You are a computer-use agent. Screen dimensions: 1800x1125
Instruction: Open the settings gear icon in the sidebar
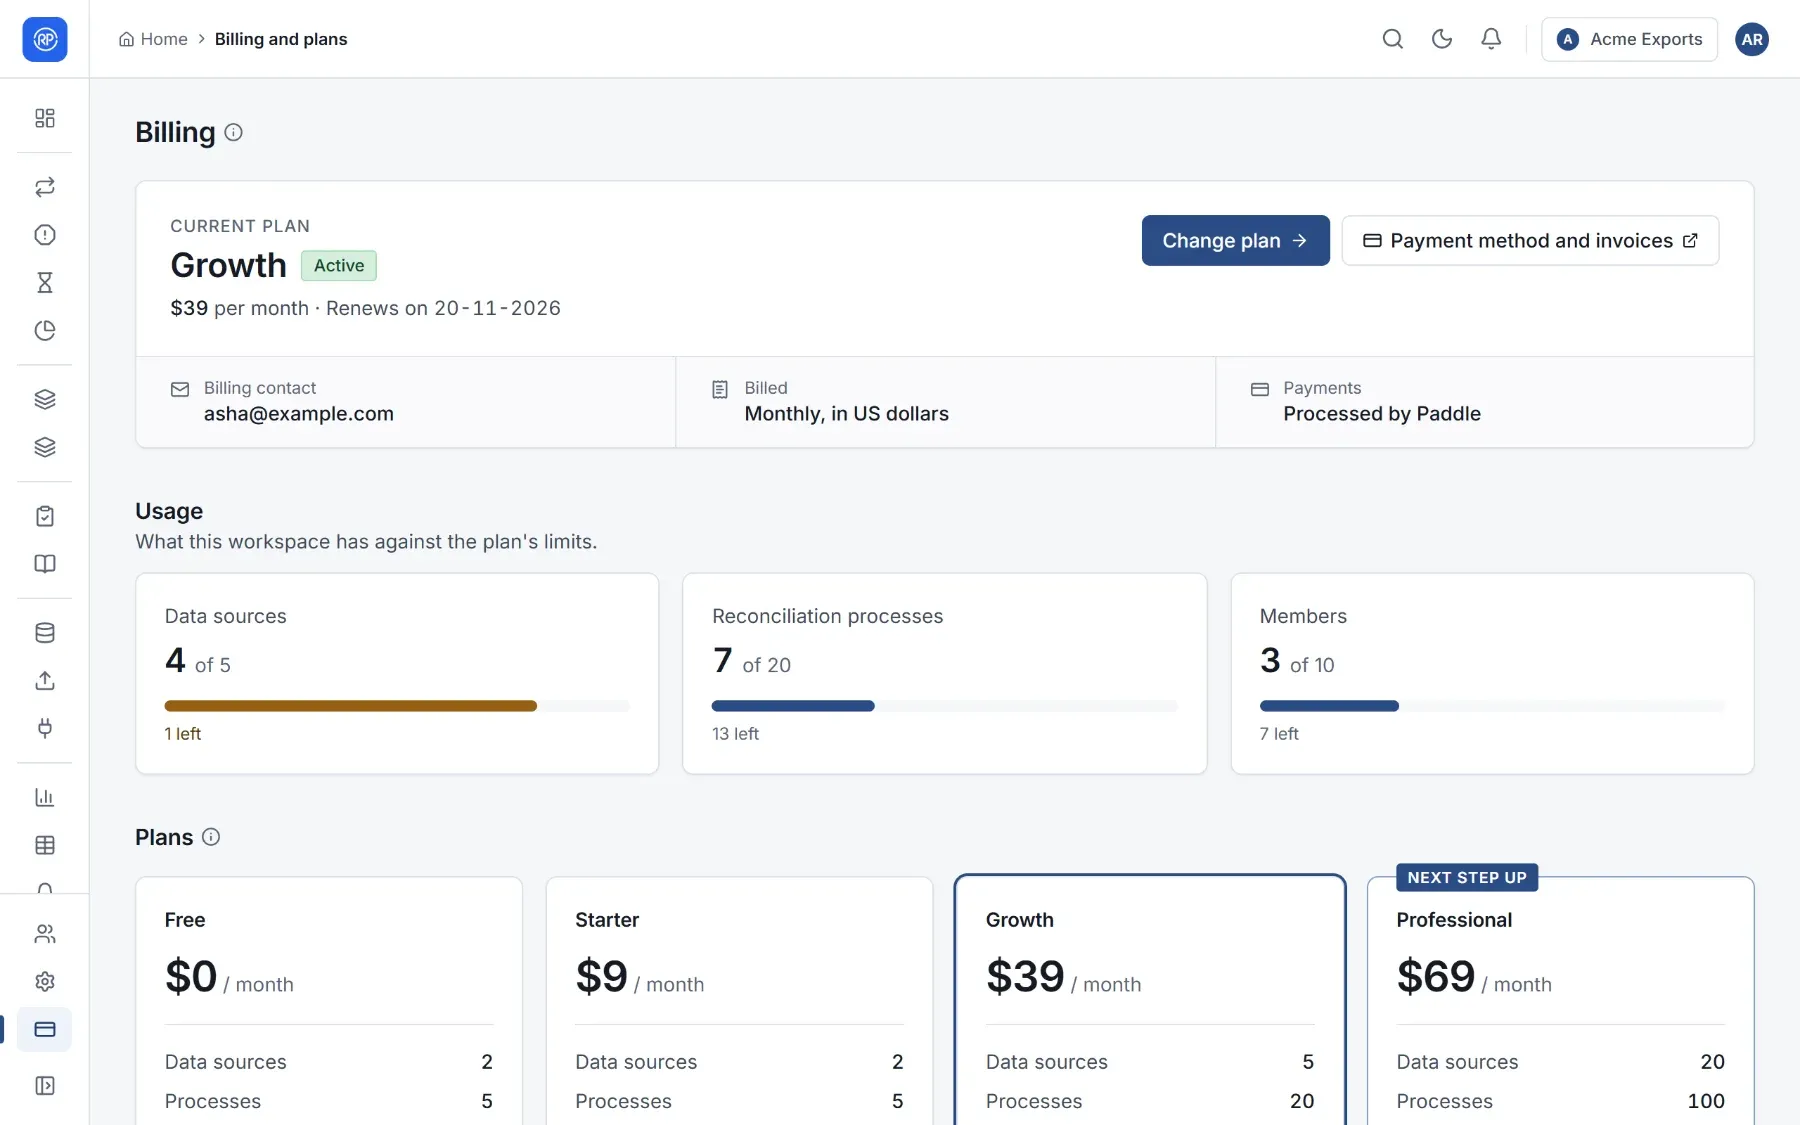point(45,982)
